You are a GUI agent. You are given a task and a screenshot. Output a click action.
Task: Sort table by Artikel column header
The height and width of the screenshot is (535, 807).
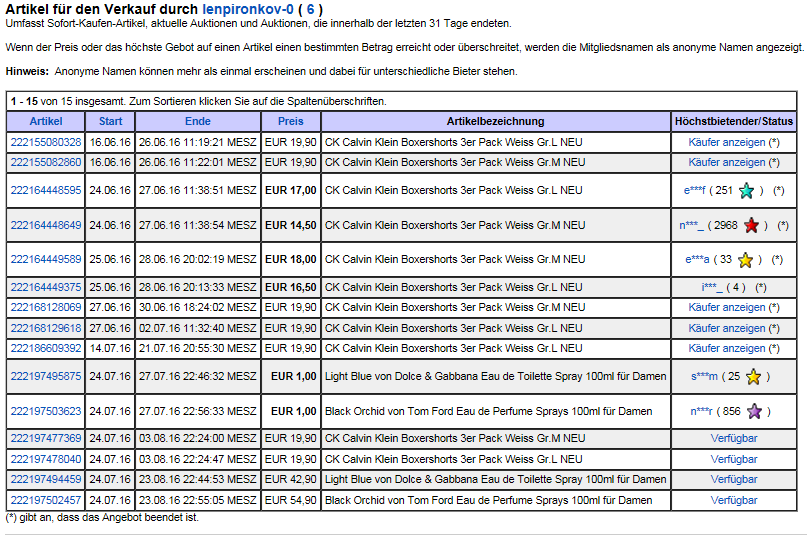pyautogui.click(x=46, y=121)
